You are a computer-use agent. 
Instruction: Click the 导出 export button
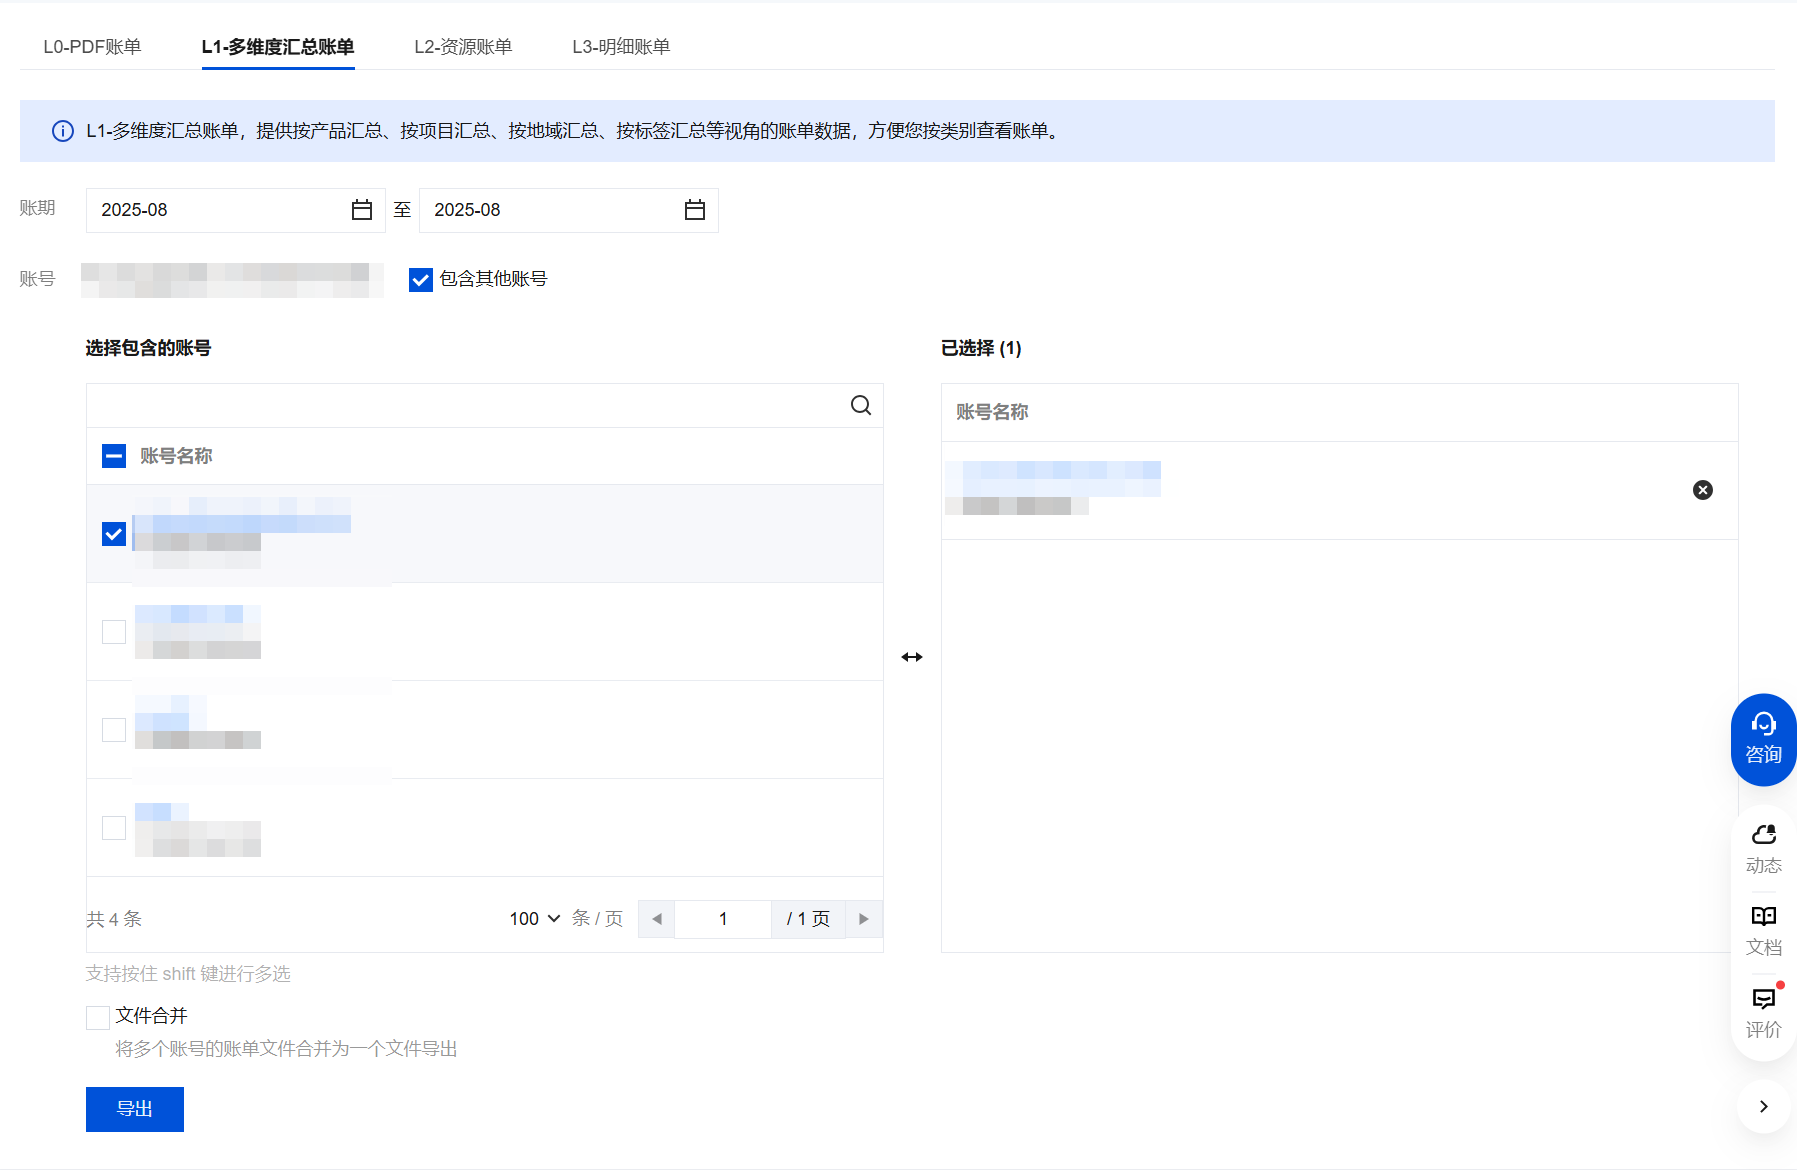(135, 1109)
